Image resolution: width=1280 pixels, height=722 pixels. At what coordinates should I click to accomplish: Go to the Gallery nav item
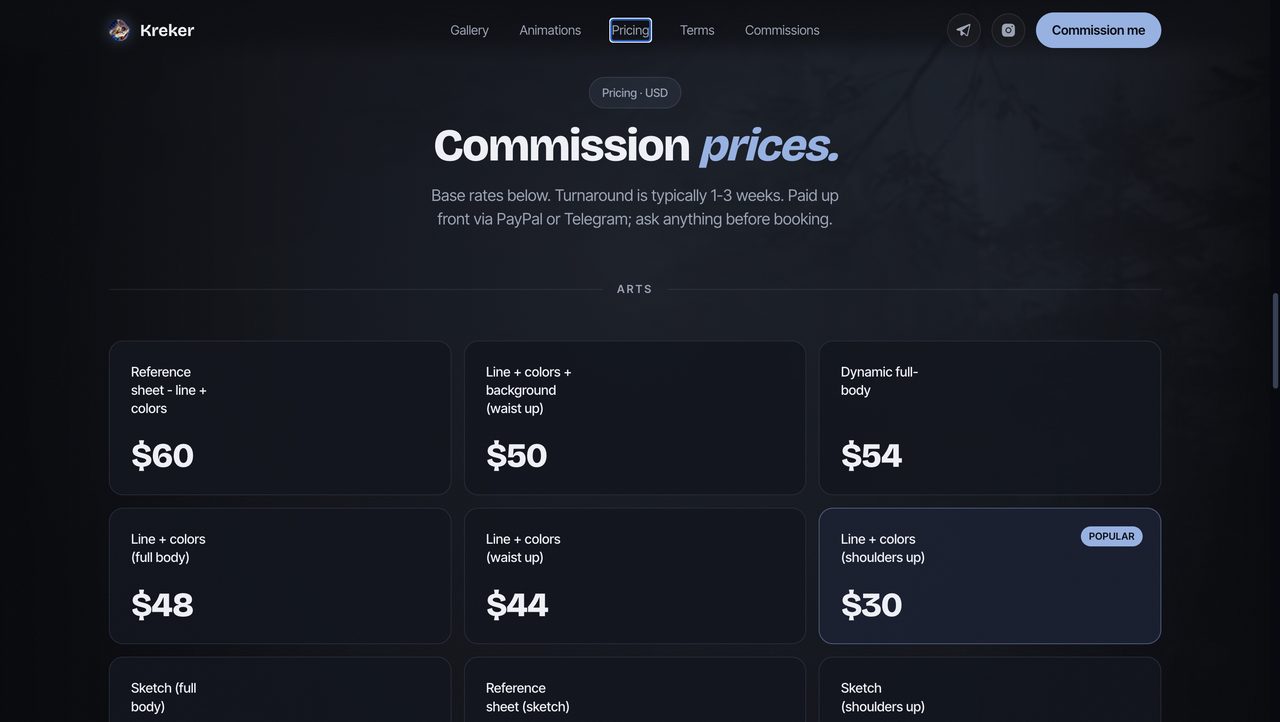click(x=469, y=30)
